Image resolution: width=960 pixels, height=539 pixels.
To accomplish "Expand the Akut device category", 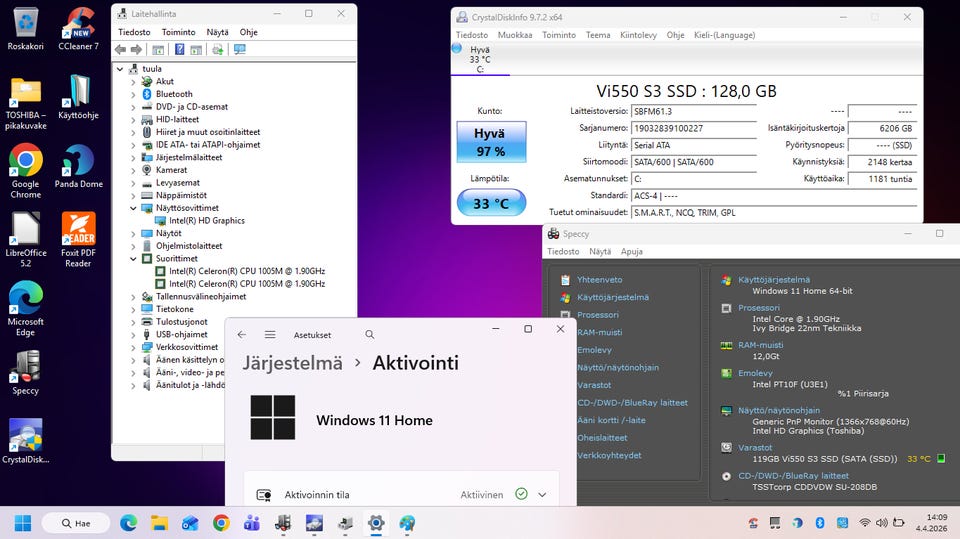I will 133,81.
